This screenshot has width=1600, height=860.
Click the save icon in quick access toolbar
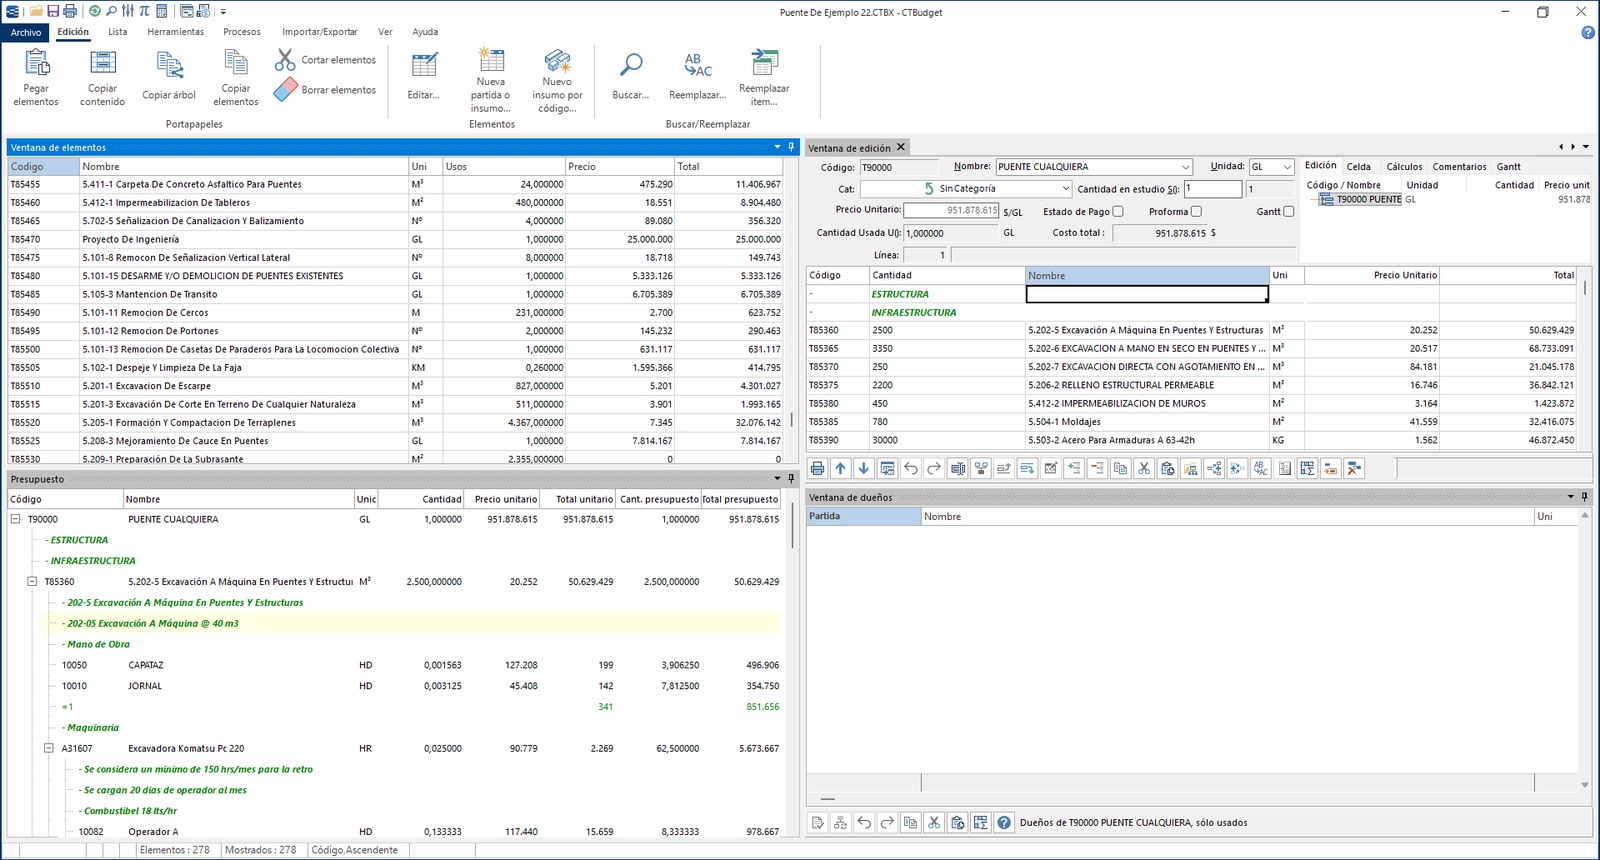tap(53, 11)
